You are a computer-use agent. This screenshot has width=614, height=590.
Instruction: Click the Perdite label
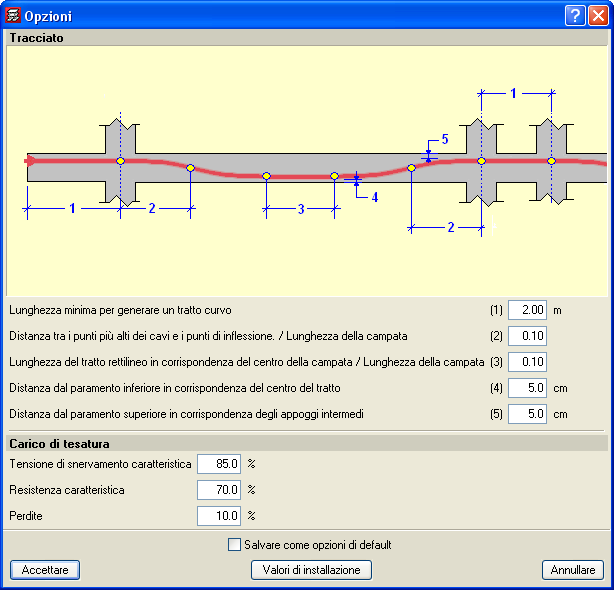coord(26,516)
